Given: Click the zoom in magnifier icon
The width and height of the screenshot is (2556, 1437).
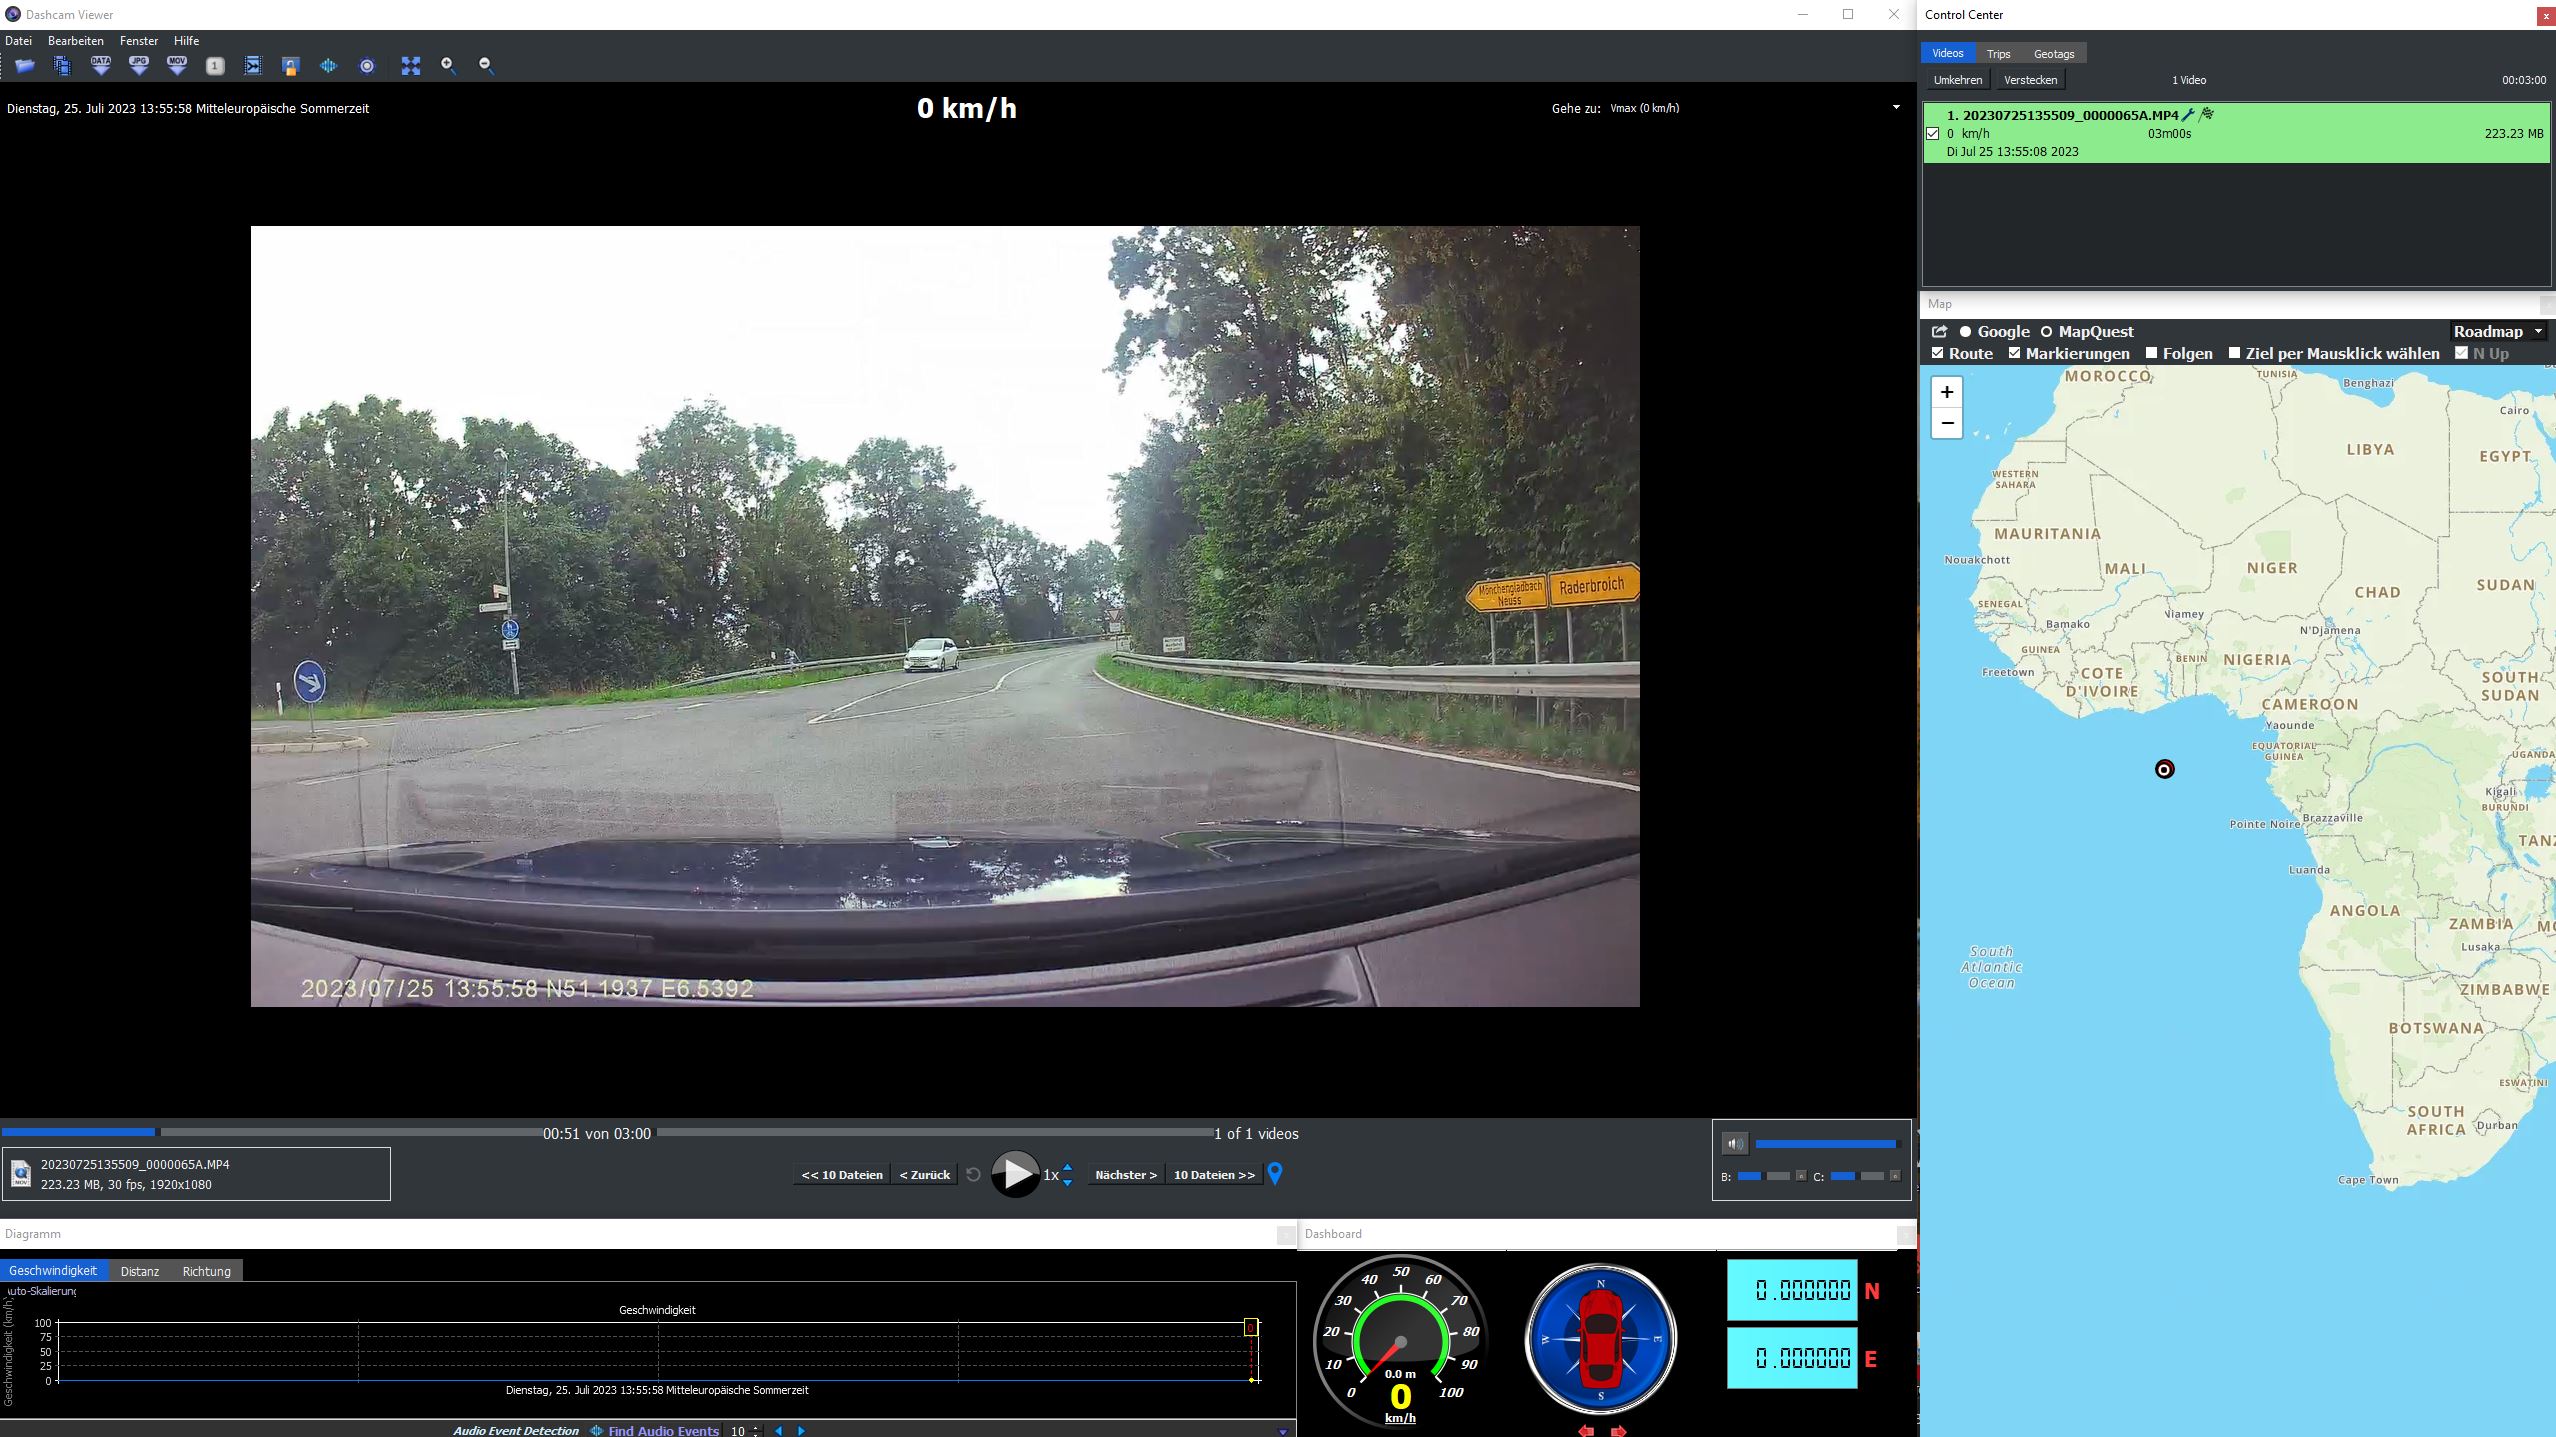Looking at the screenshot, I should click(x=448, y=66).
